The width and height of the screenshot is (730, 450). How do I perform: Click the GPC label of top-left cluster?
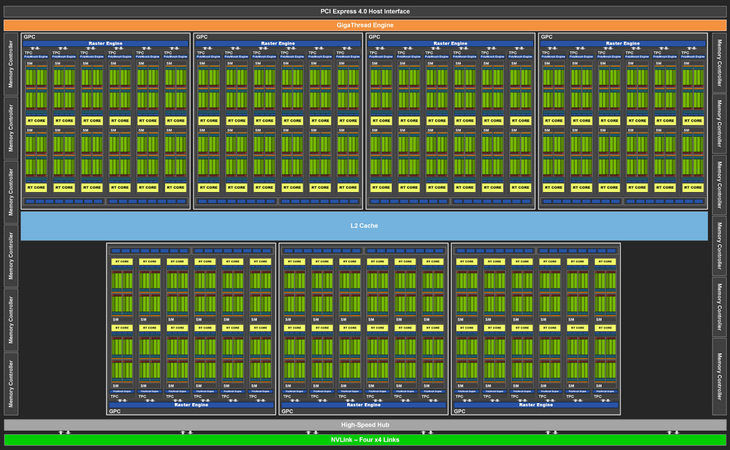(30, 37)
